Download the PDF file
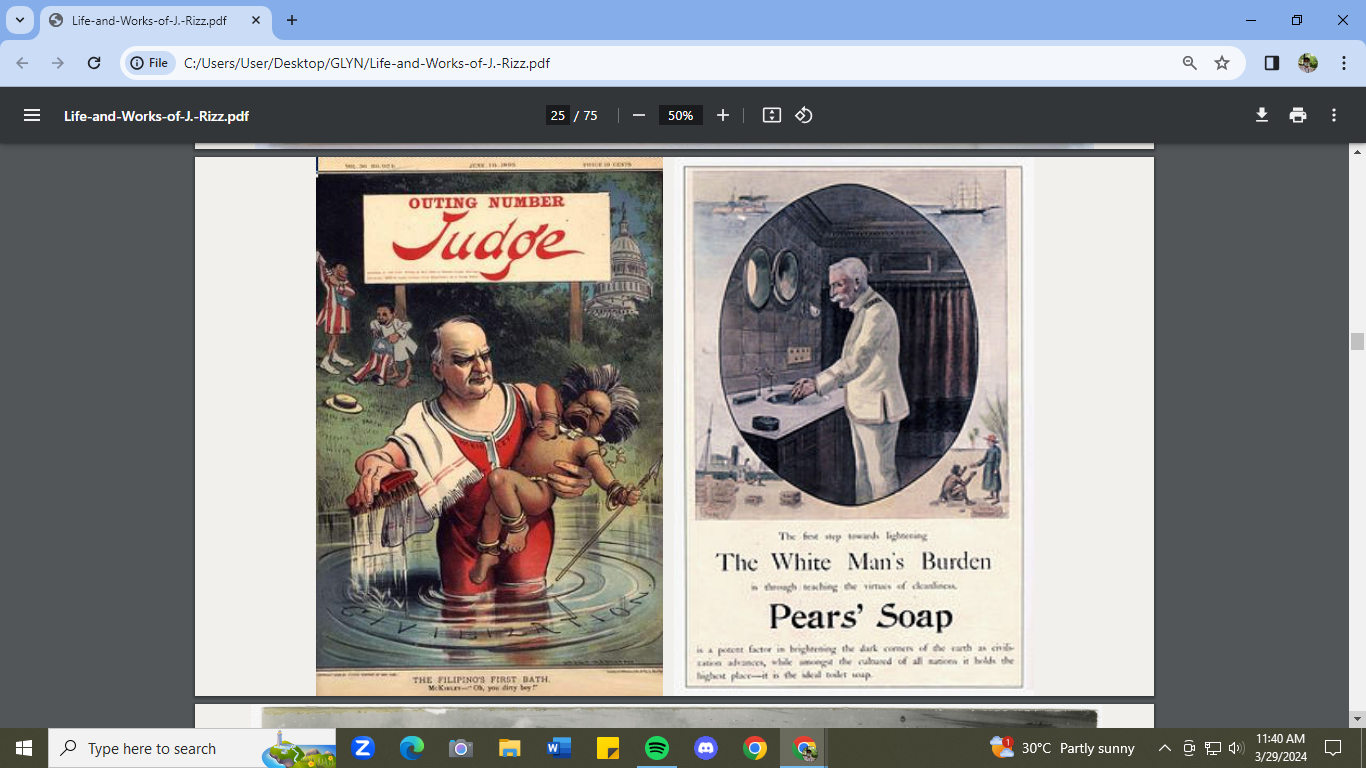The image size is (1366, 768). [1262, 115]
